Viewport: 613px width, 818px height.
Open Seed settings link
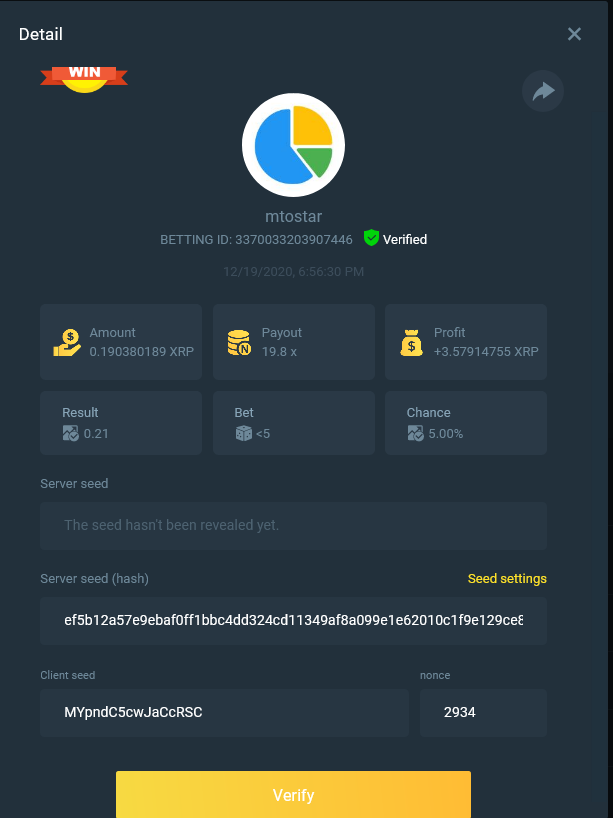tap(507, 579)
